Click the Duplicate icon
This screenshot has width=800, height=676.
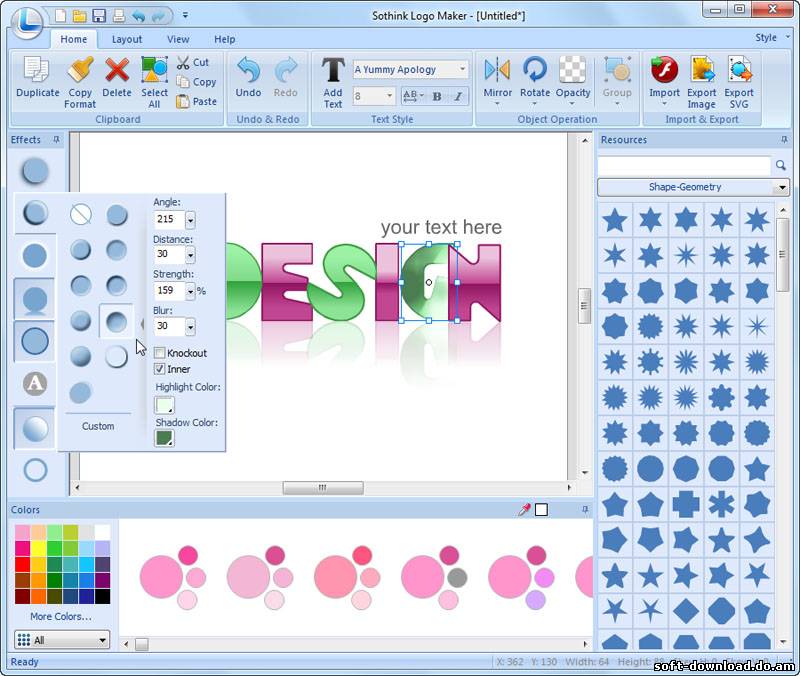(37, 70)
